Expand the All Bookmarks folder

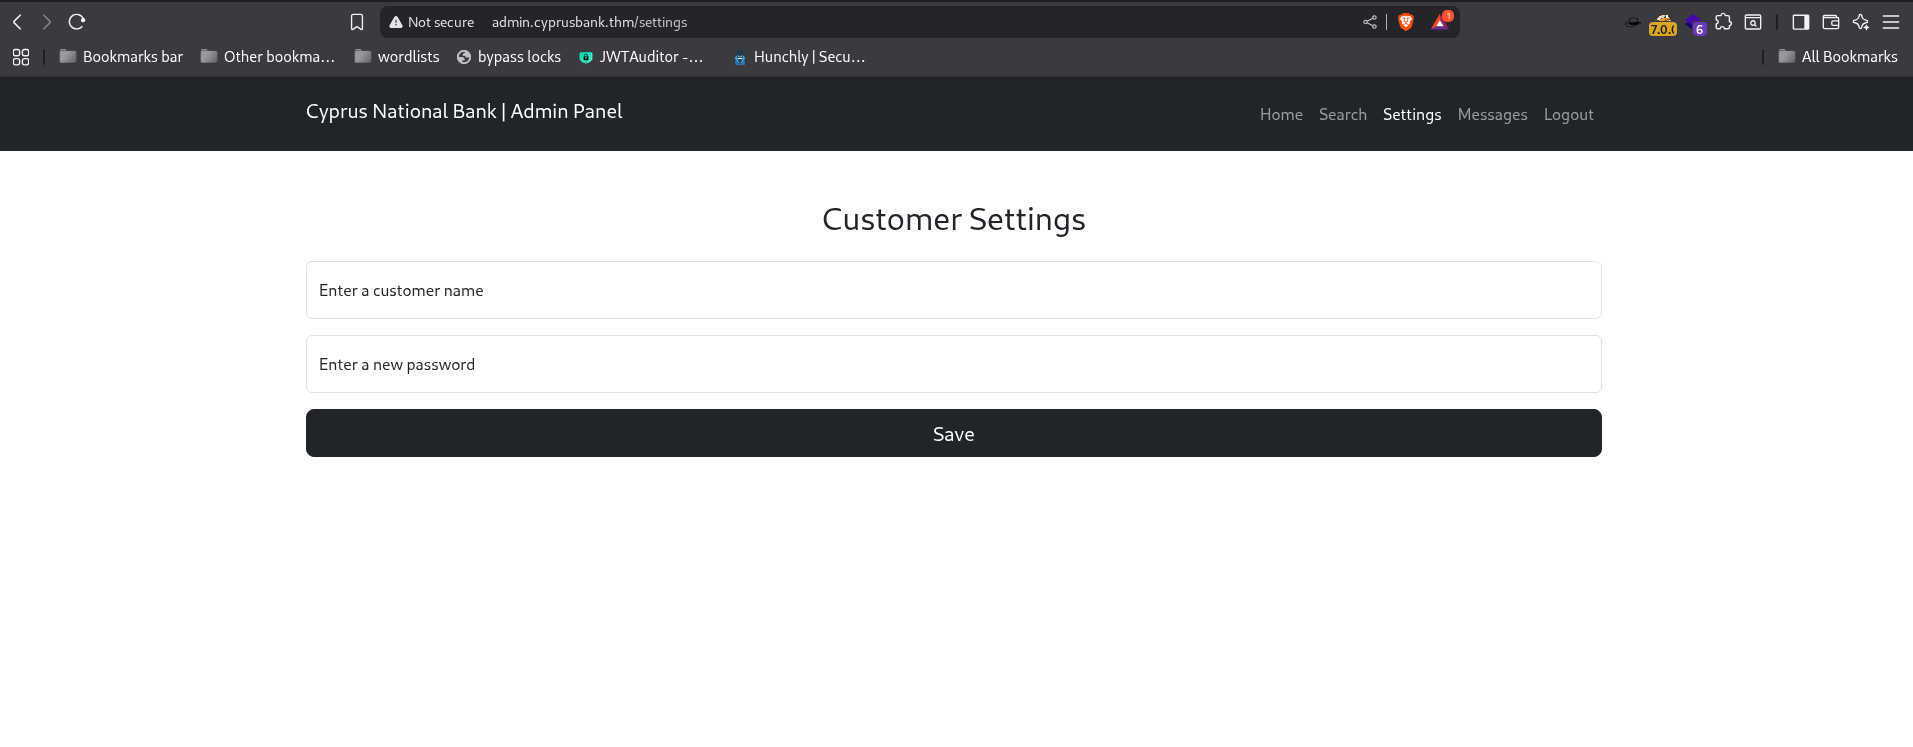click(1838, 57)
